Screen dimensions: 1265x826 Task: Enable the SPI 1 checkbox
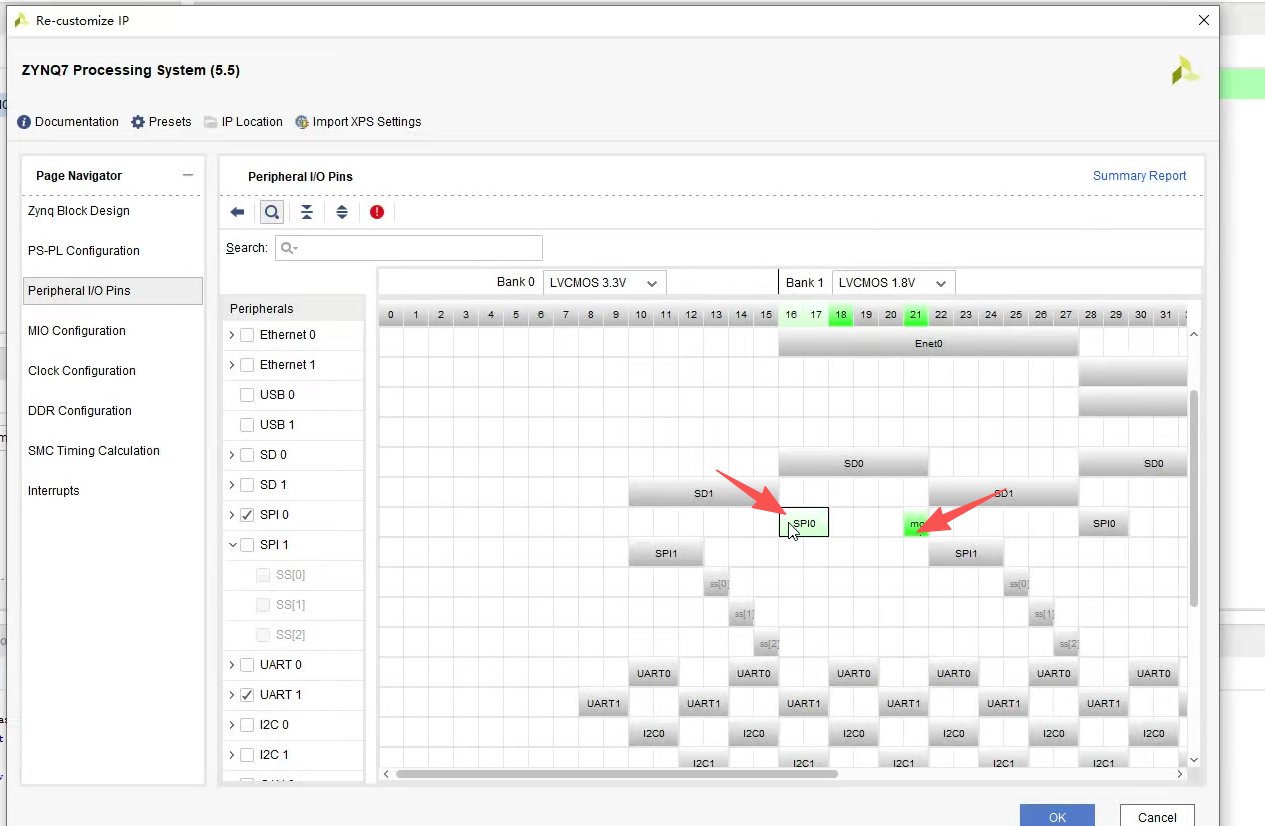[247, 545]
